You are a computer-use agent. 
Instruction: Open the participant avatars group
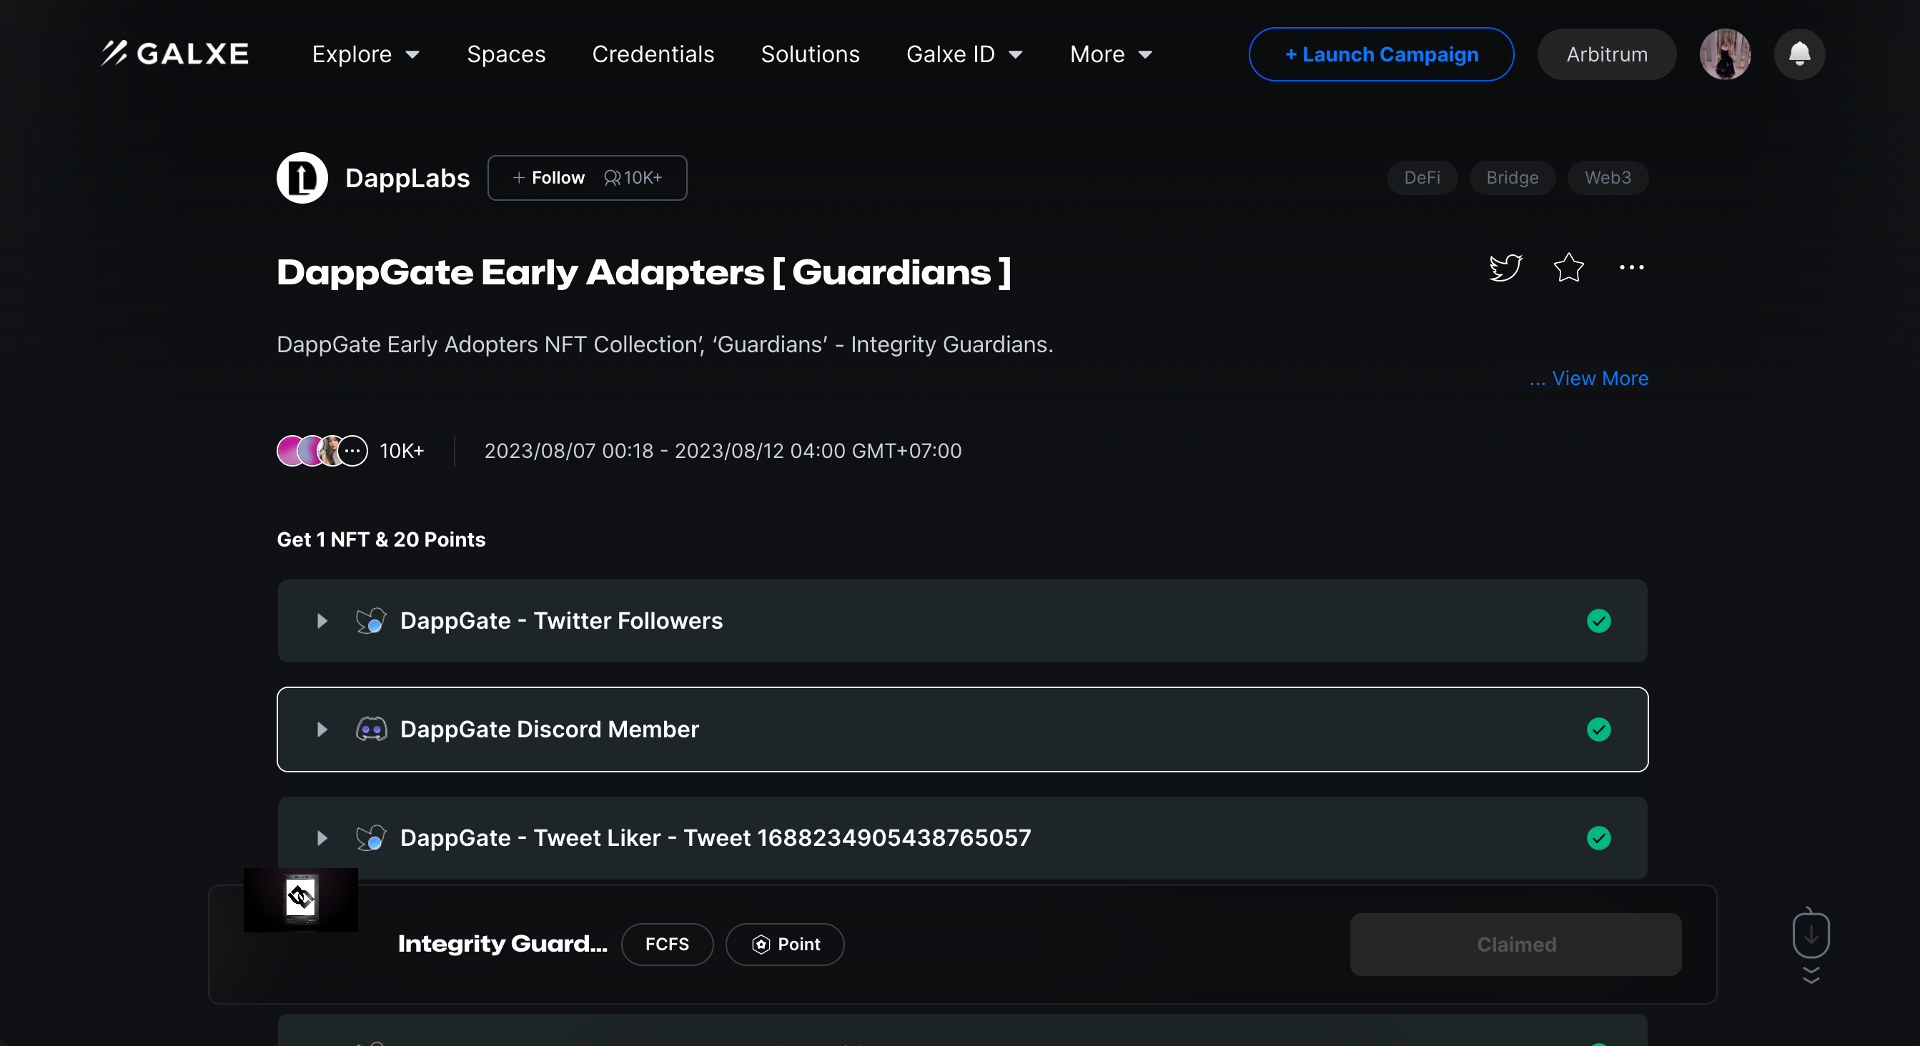click(322, 451)
